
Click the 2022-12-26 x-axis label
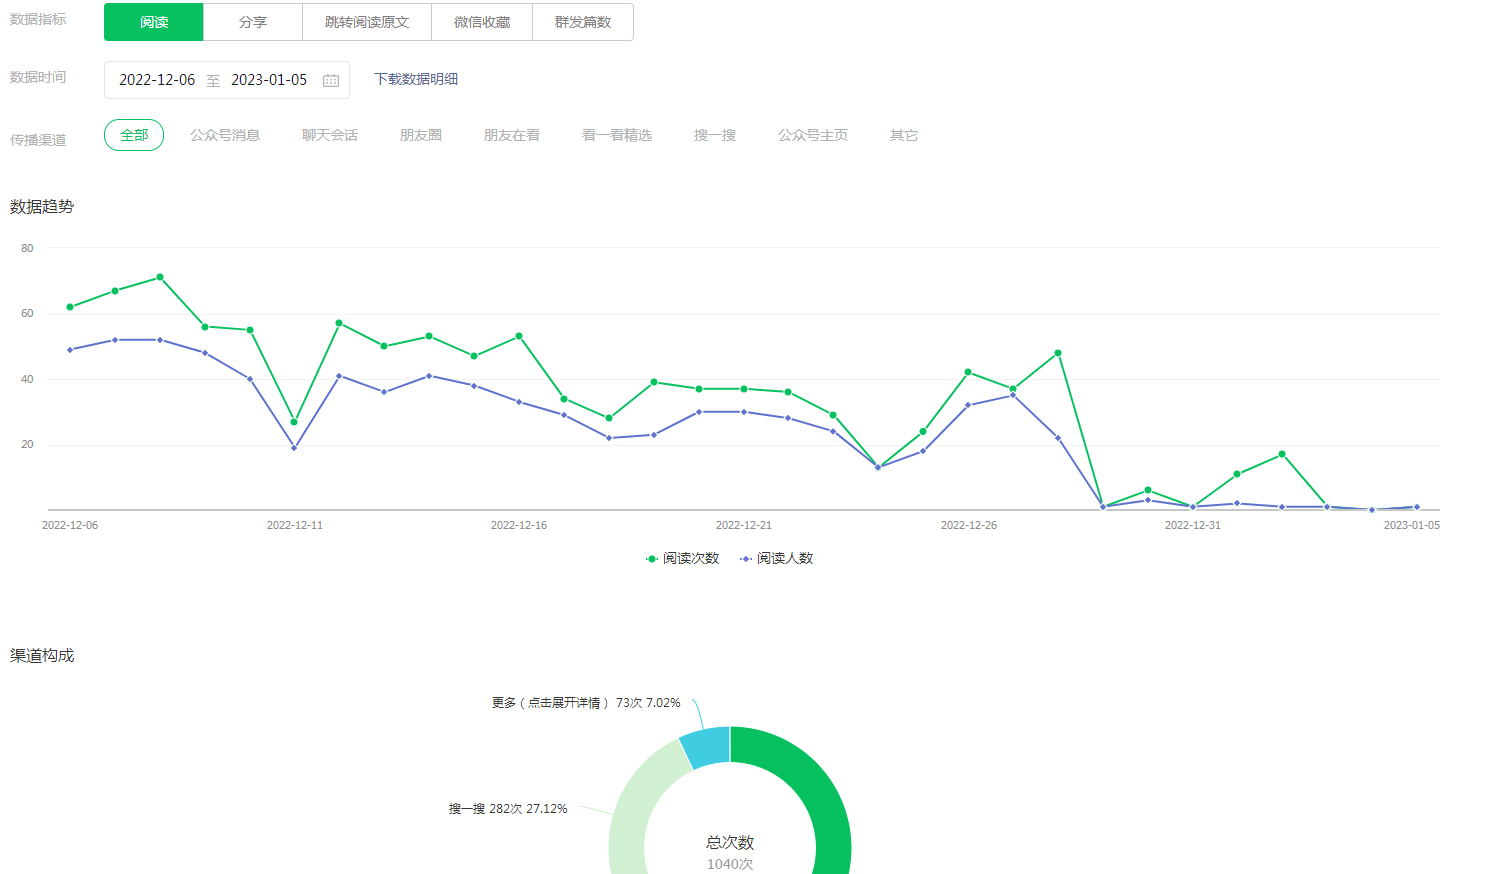969,525
